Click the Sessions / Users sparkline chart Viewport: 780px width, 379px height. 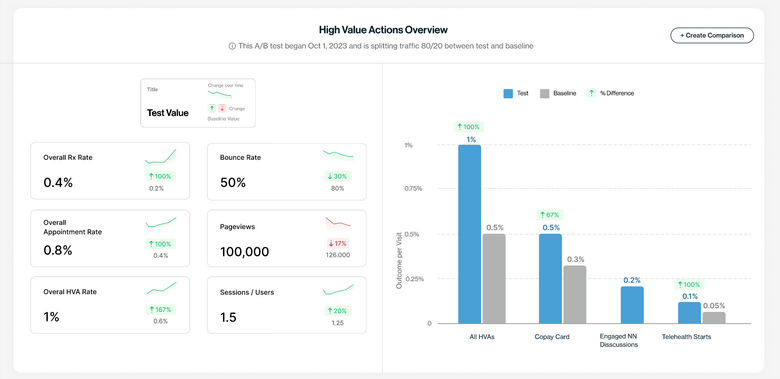click(x=338, y=289)
